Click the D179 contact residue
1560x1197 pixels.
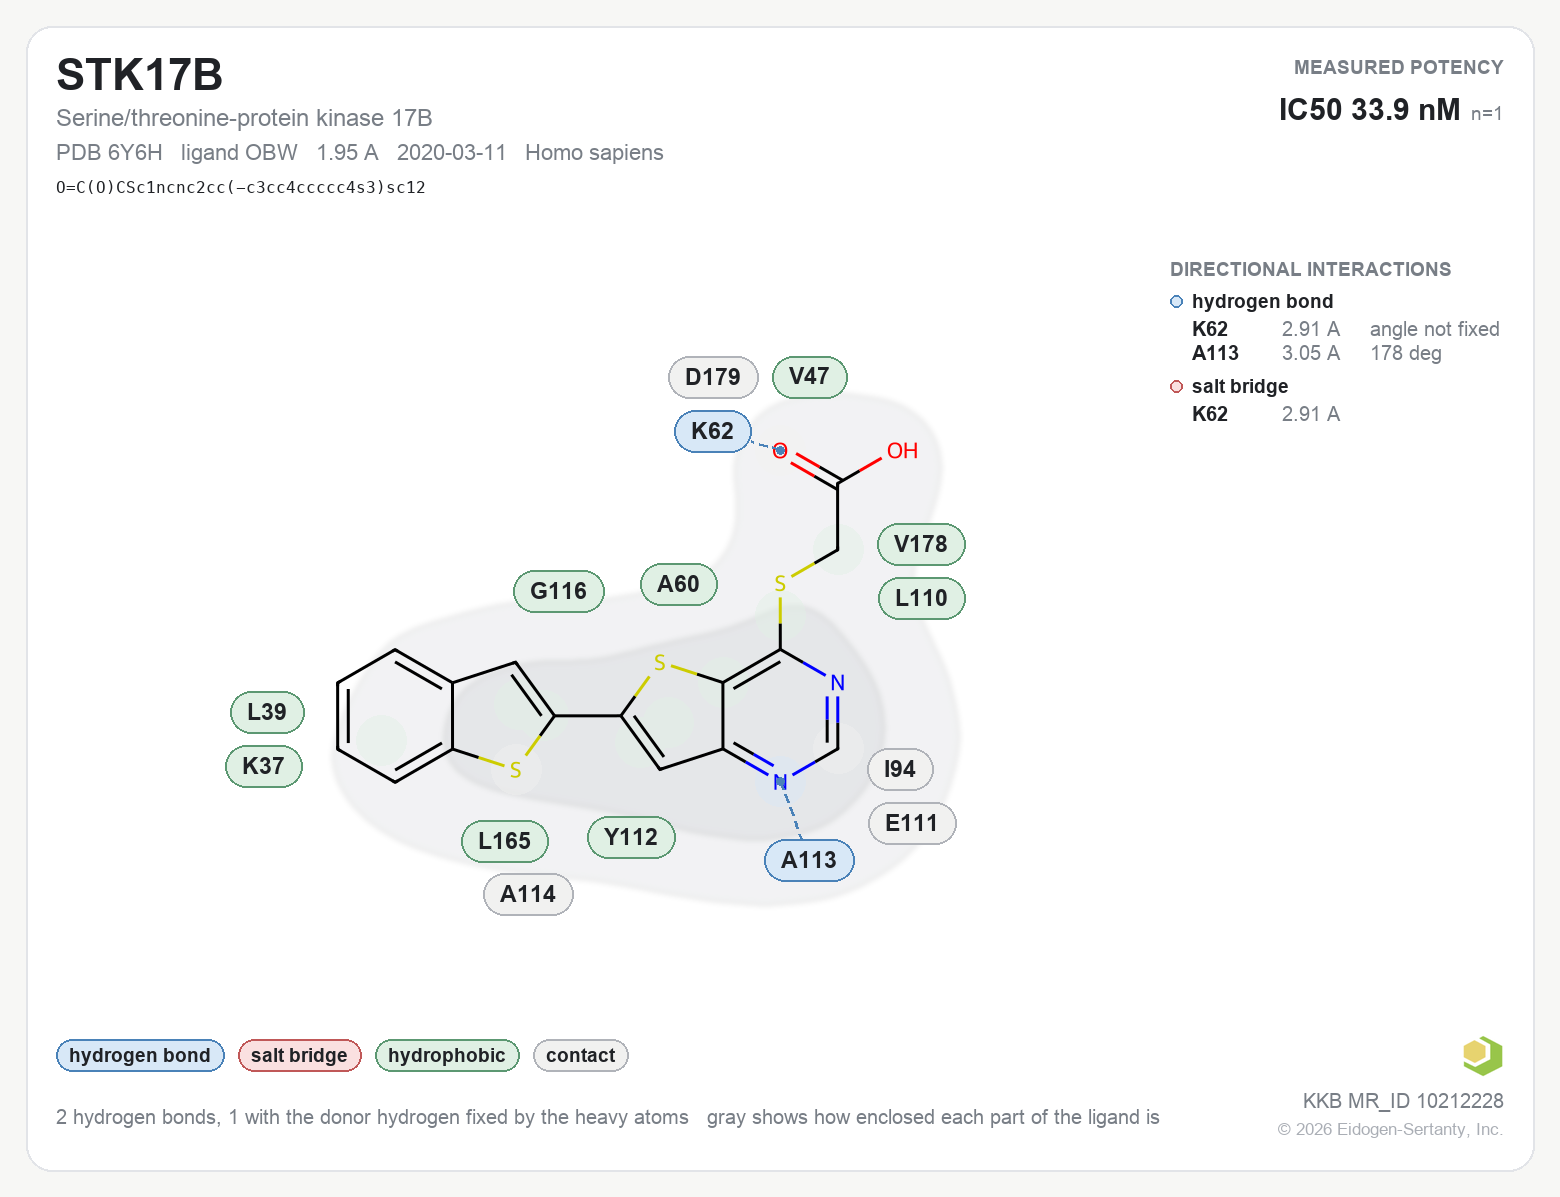click(x=713, y=377)
